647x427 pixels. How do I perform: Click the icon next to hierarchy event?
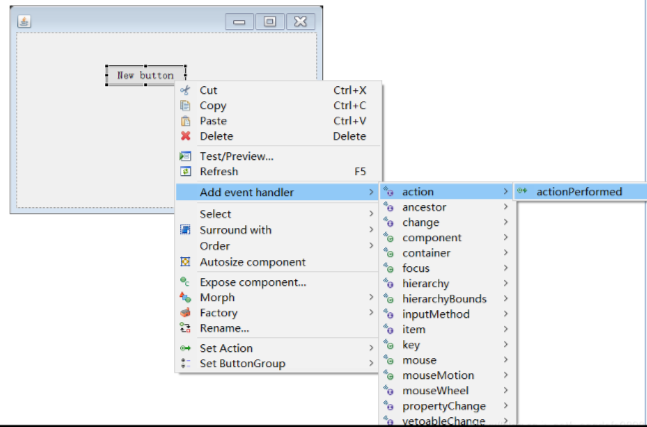[x=388, y=283]
